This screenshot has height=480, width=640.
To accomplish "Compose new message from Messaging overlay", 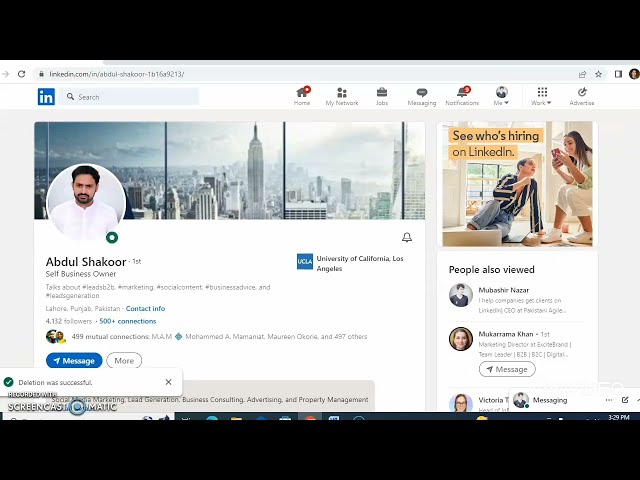I will click(x=625, y=400).
